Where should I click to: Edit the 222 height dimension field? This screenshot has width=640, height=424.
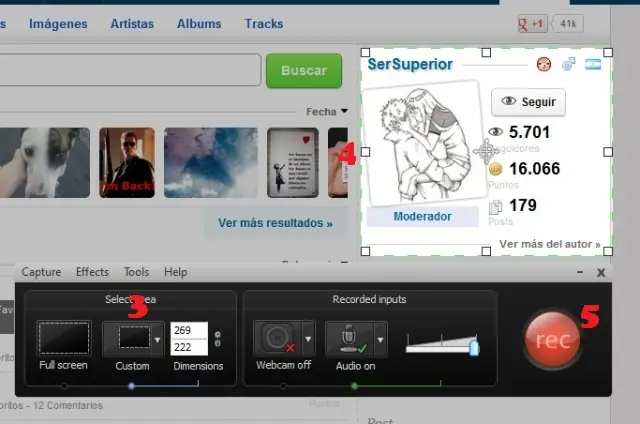189,347
